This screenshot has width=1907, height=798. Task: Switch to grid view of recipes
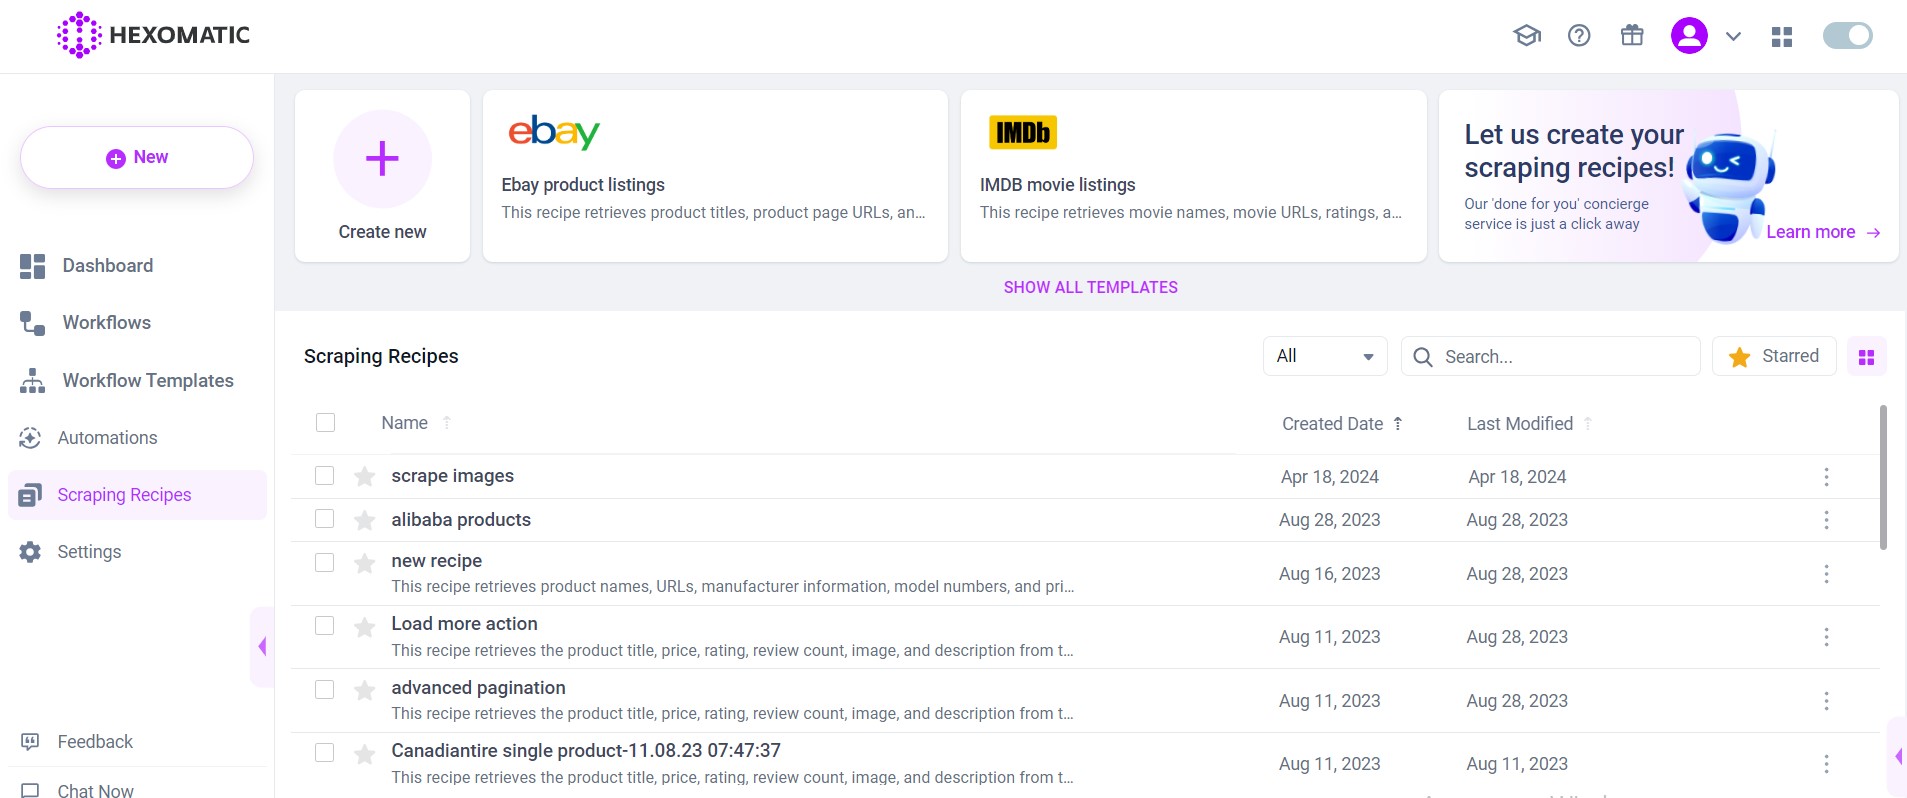pos(1866,357)
